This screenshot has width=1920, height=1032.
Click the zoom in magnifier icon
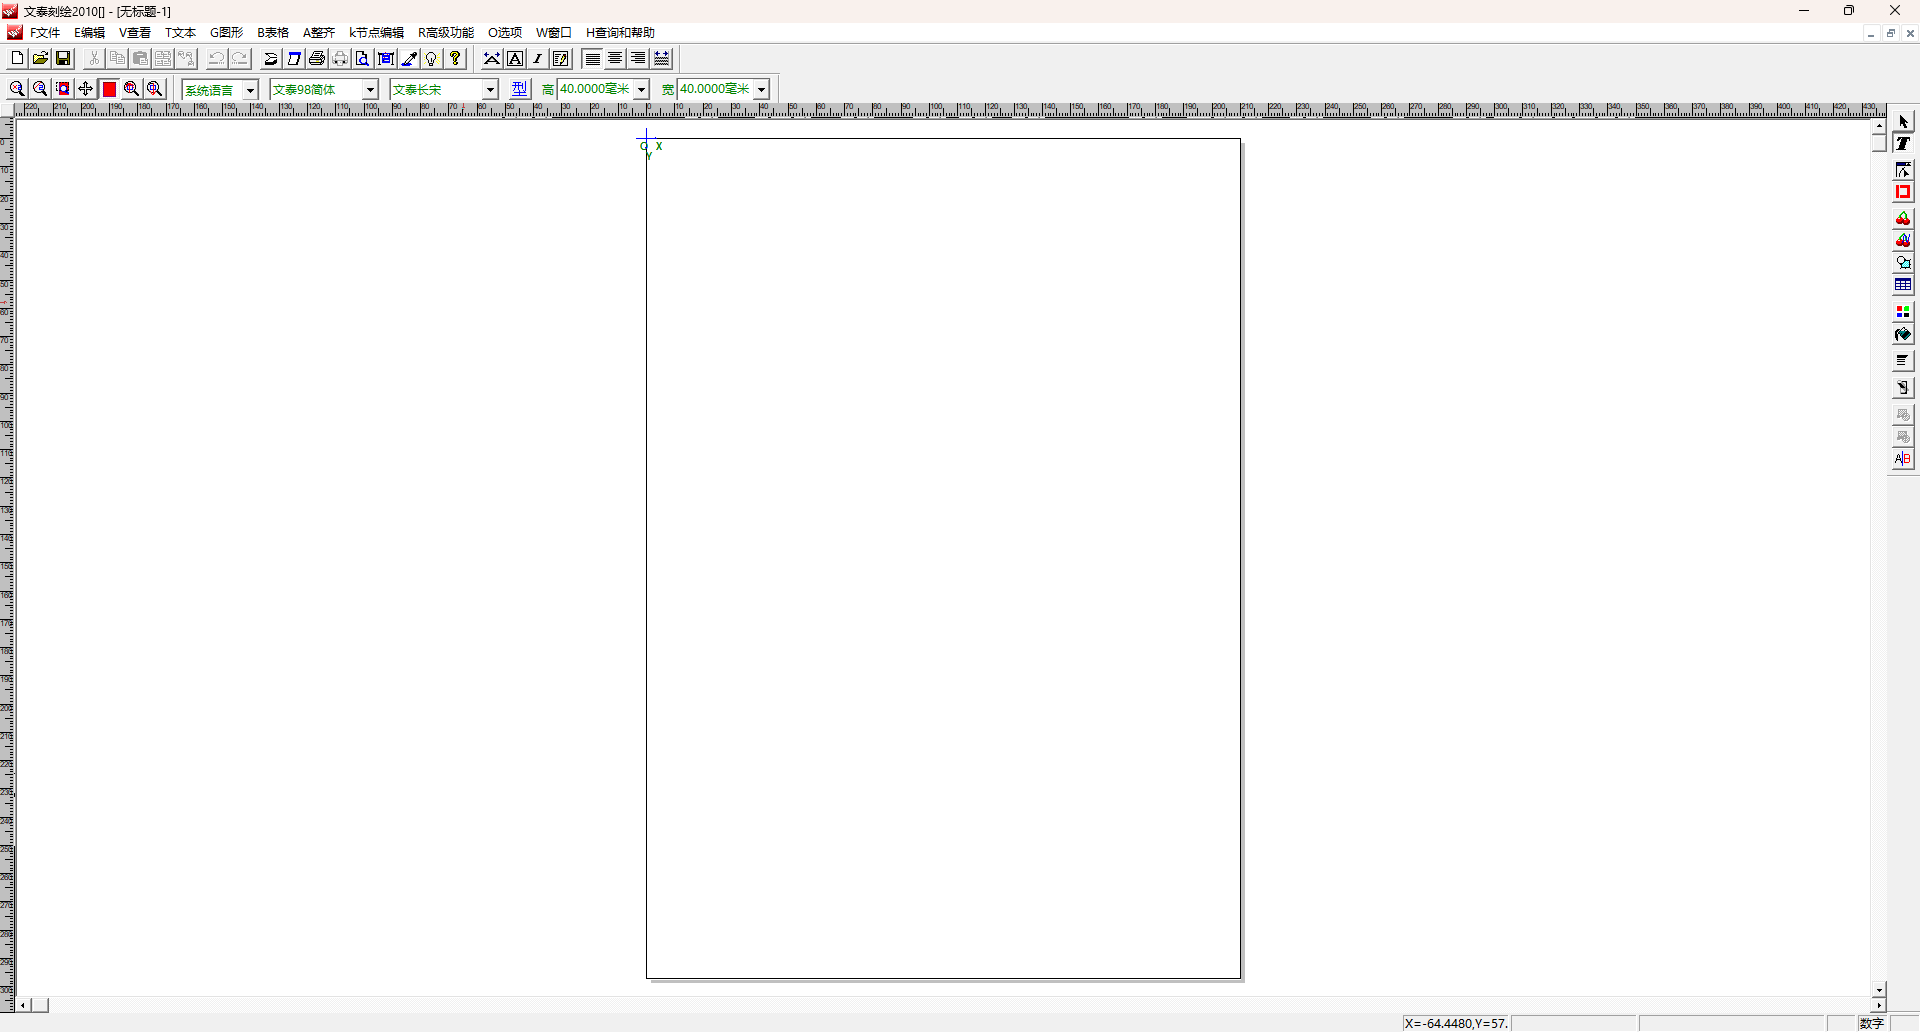(17, 89)
